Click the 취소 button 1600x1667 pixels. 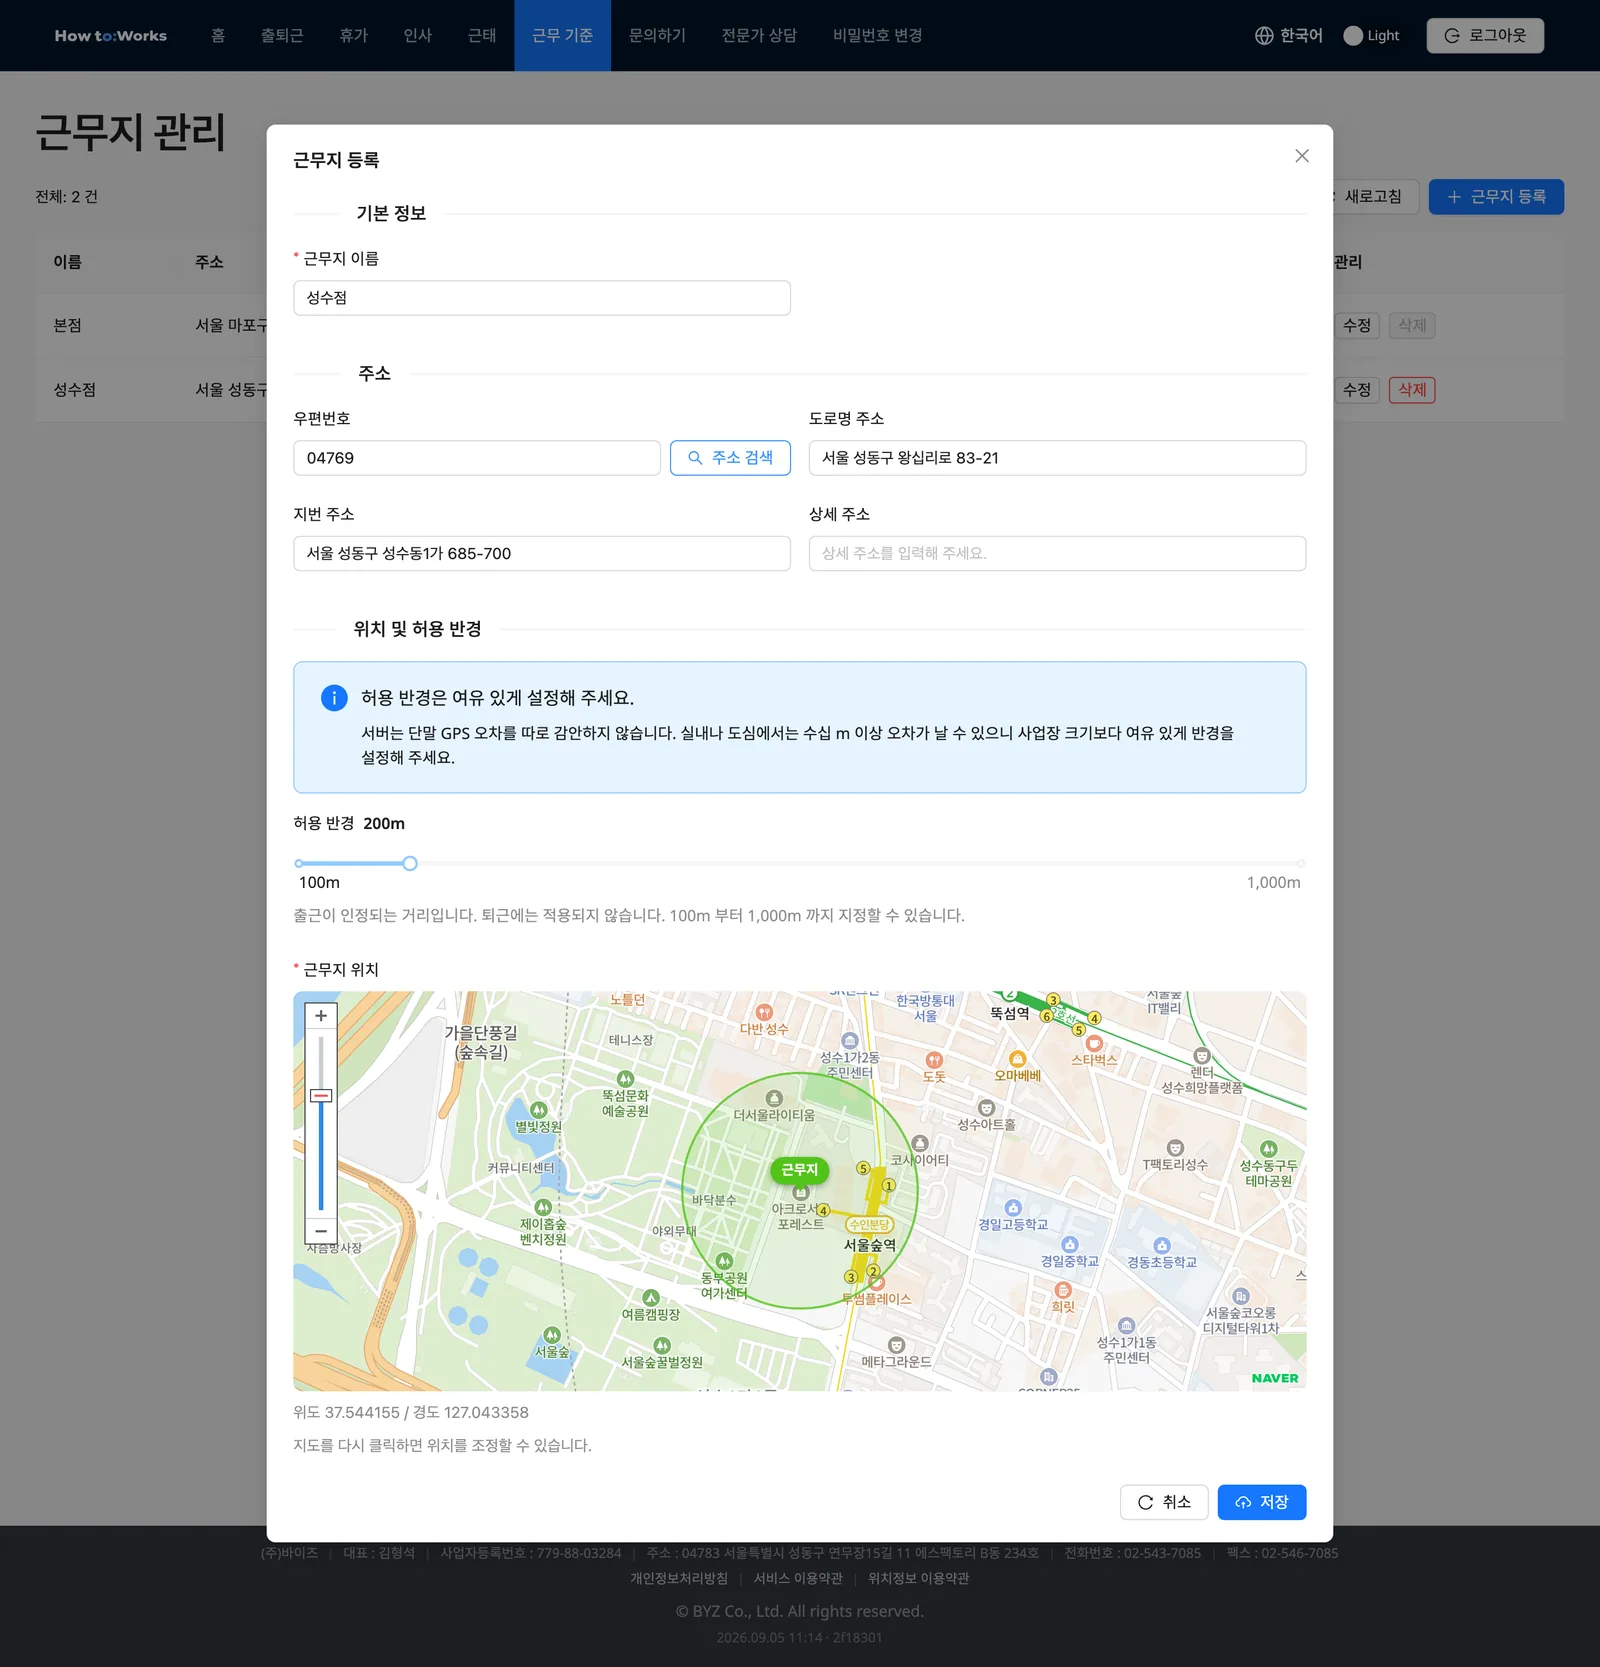[1164, 1502]
